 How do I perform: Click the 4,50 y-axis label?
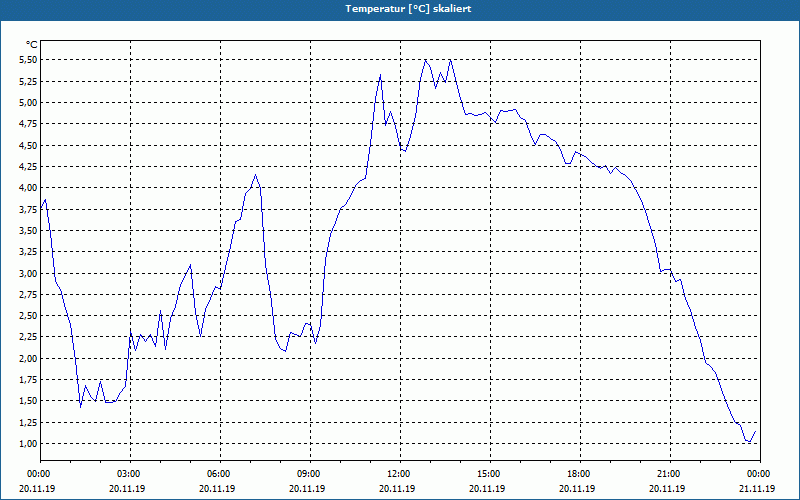[28, 145]
